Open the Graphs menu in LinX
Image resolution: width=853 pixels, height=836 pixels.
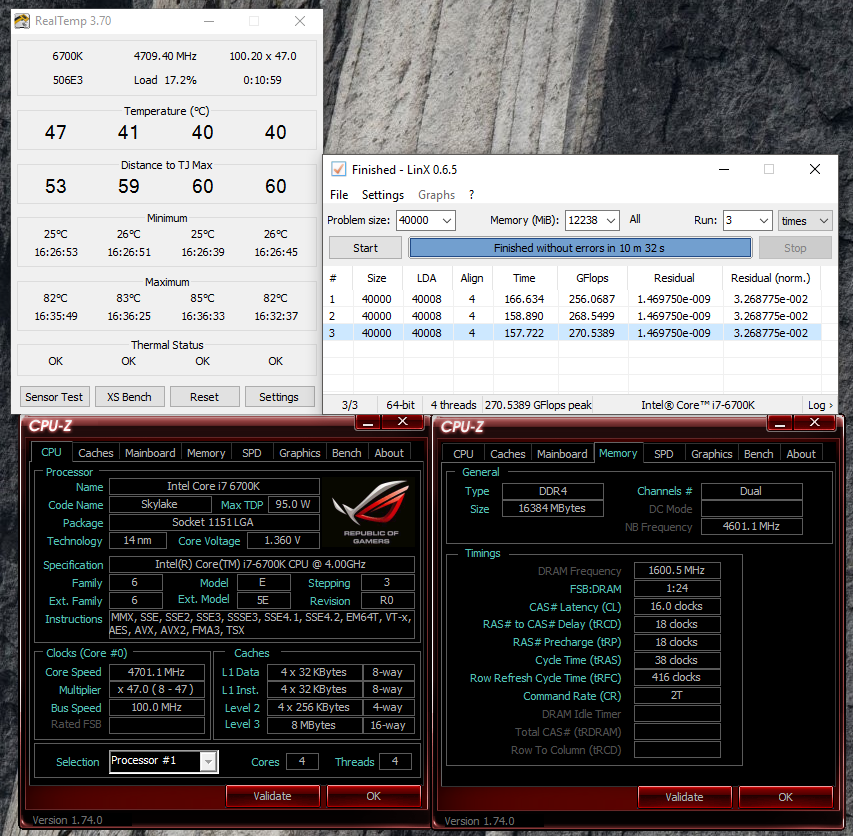tap(436, 195)
